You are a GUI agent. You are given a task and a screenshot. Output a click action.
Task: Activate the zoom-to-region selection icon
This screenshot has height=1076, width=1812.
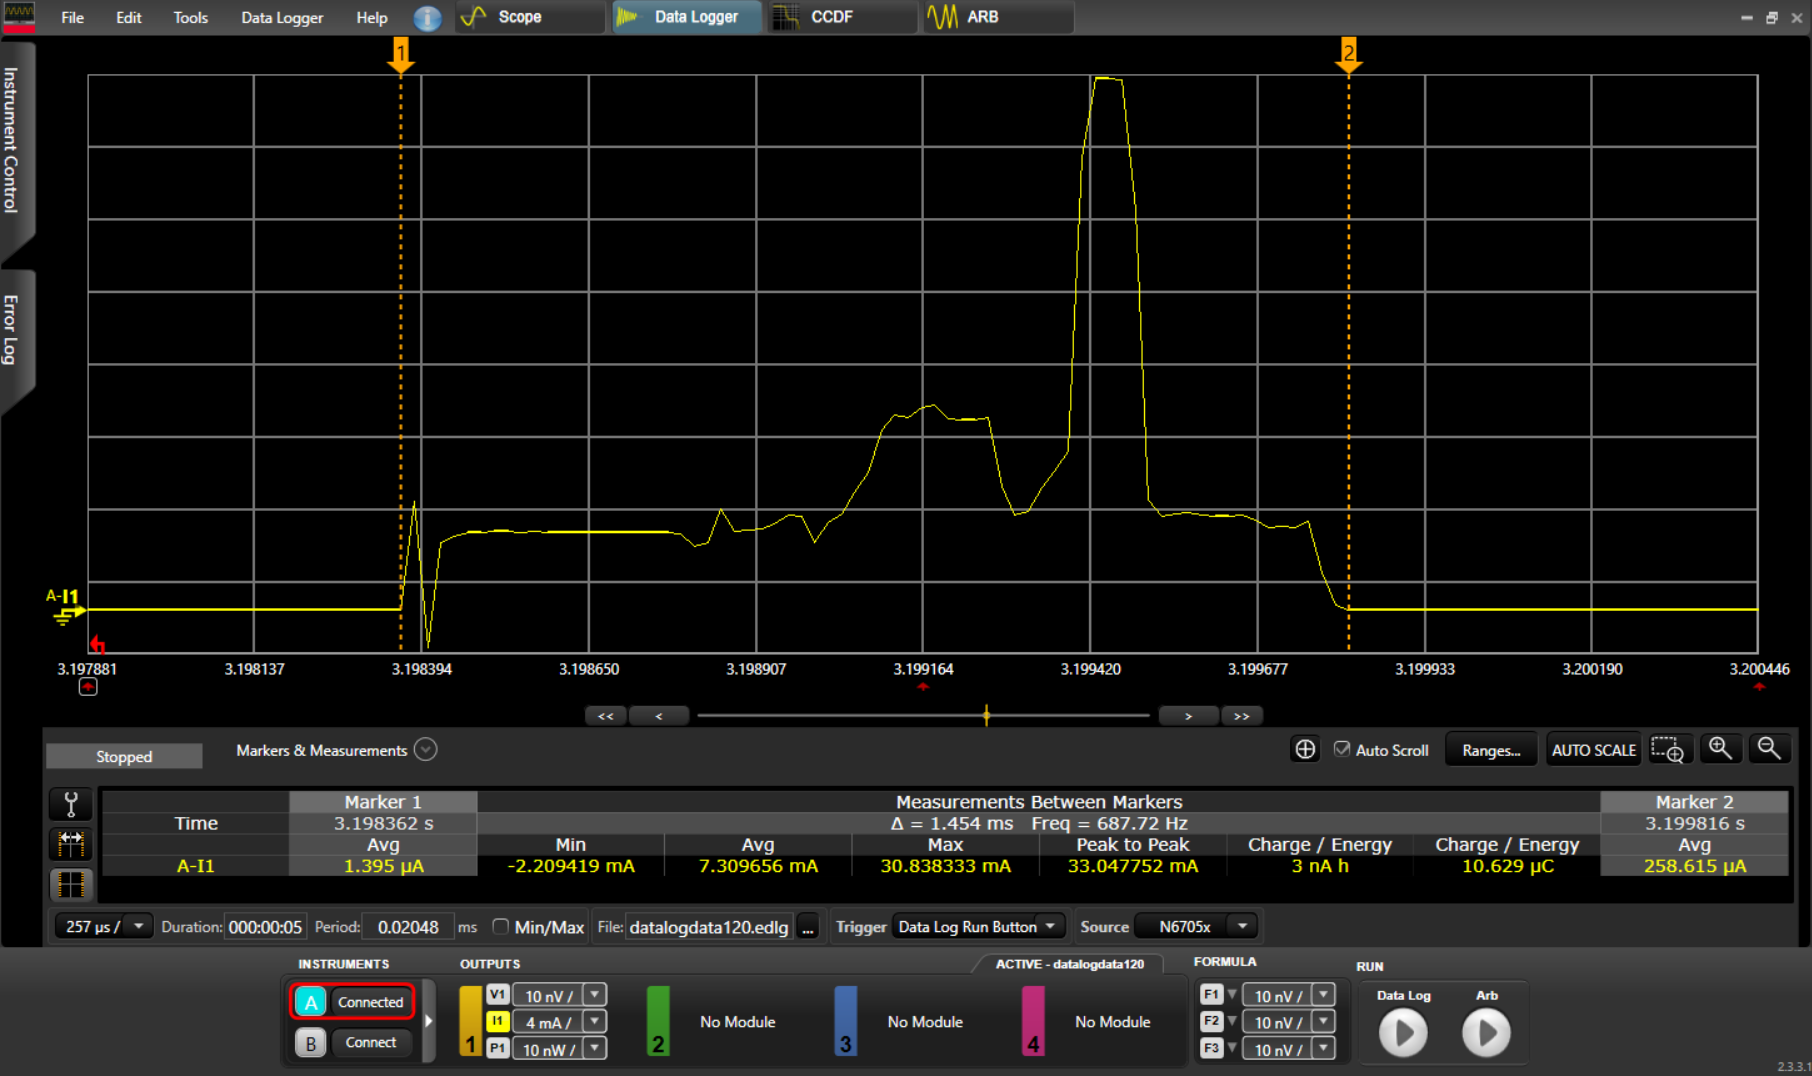click(1668, 750)
